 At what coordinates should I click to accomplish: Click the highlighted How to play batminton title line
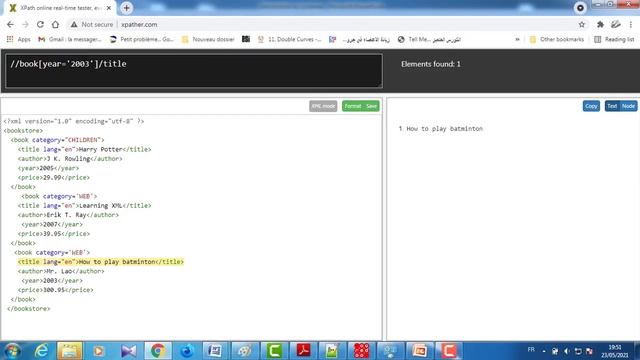click(x=101, y=262)
